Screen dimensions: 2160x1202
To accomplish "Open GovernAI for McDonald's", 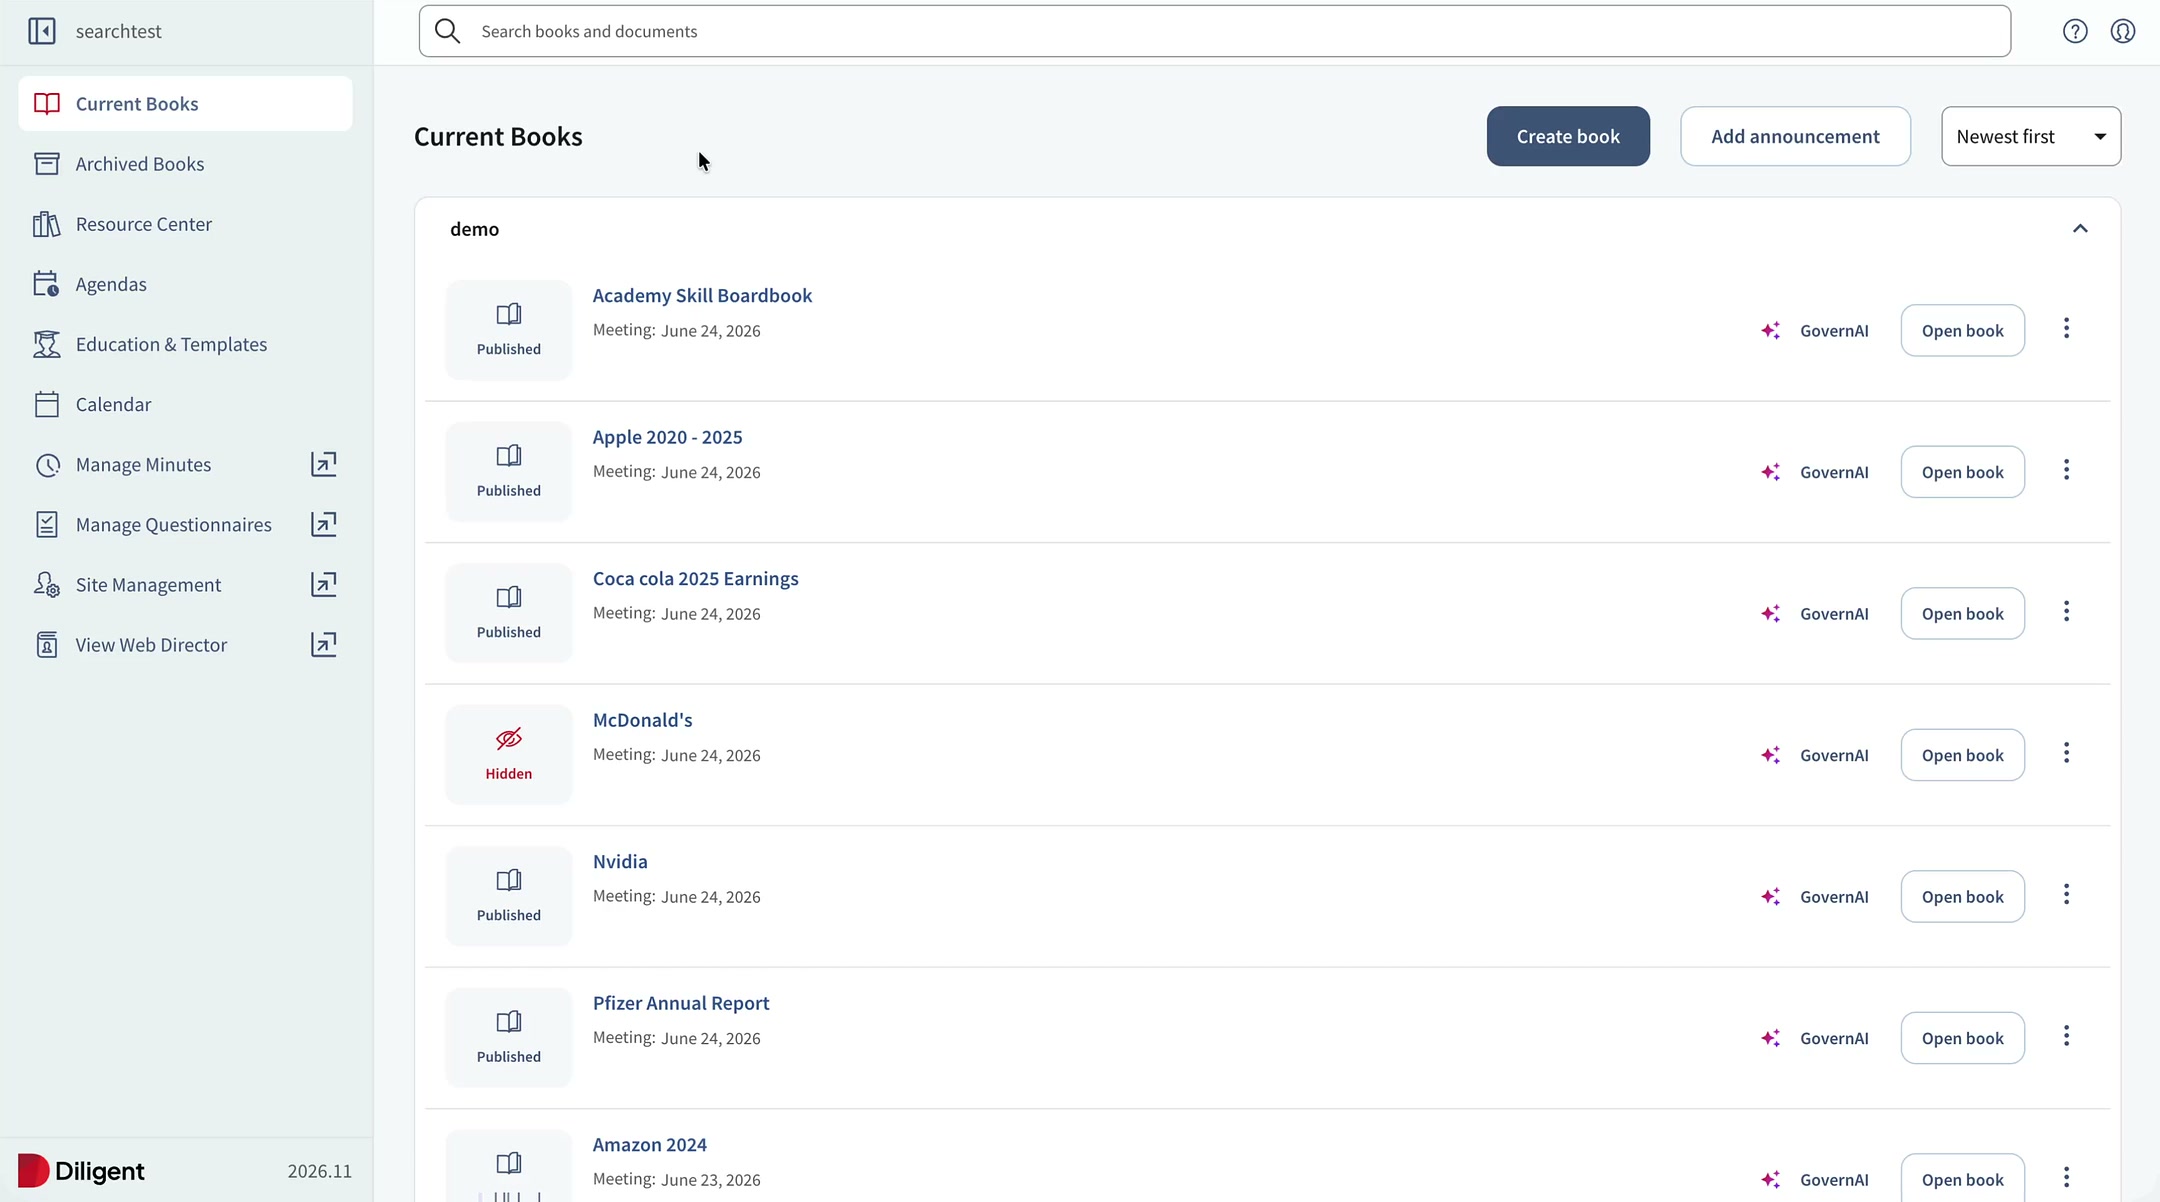I will pos(1815,755).
